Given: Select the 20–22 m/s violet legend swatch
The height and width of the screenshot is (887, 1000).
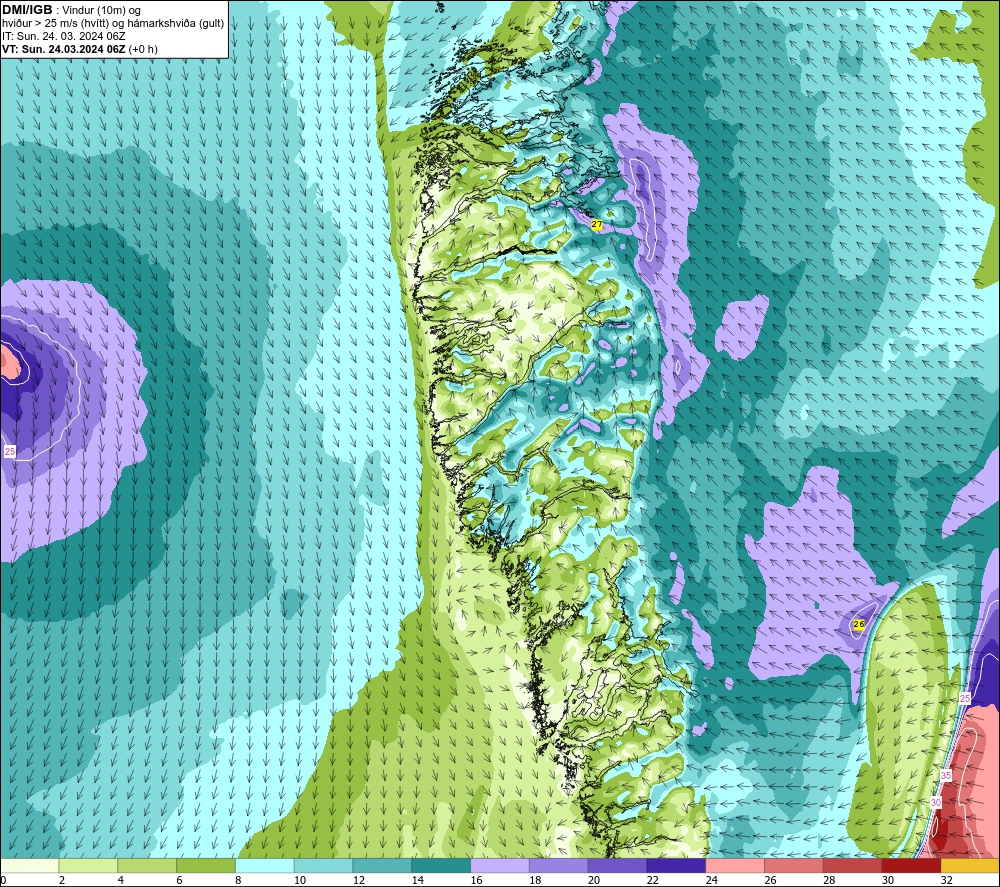Looking at the screenshot, I should [617, 865].
